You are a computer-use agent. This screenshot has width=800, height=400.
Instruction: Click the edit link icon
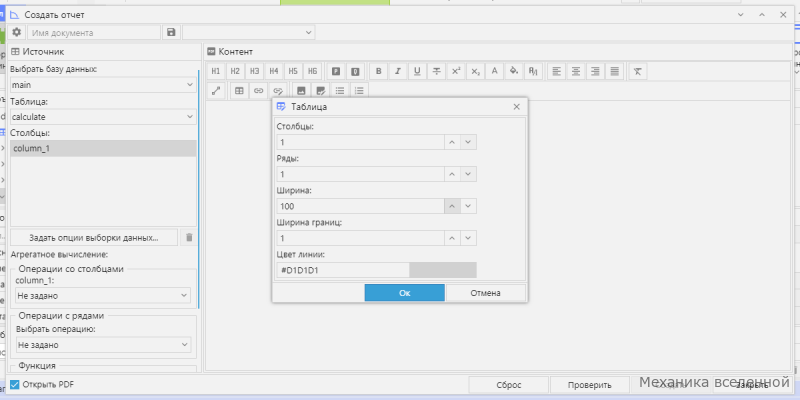pyautogui.click(x=278, y=91)
